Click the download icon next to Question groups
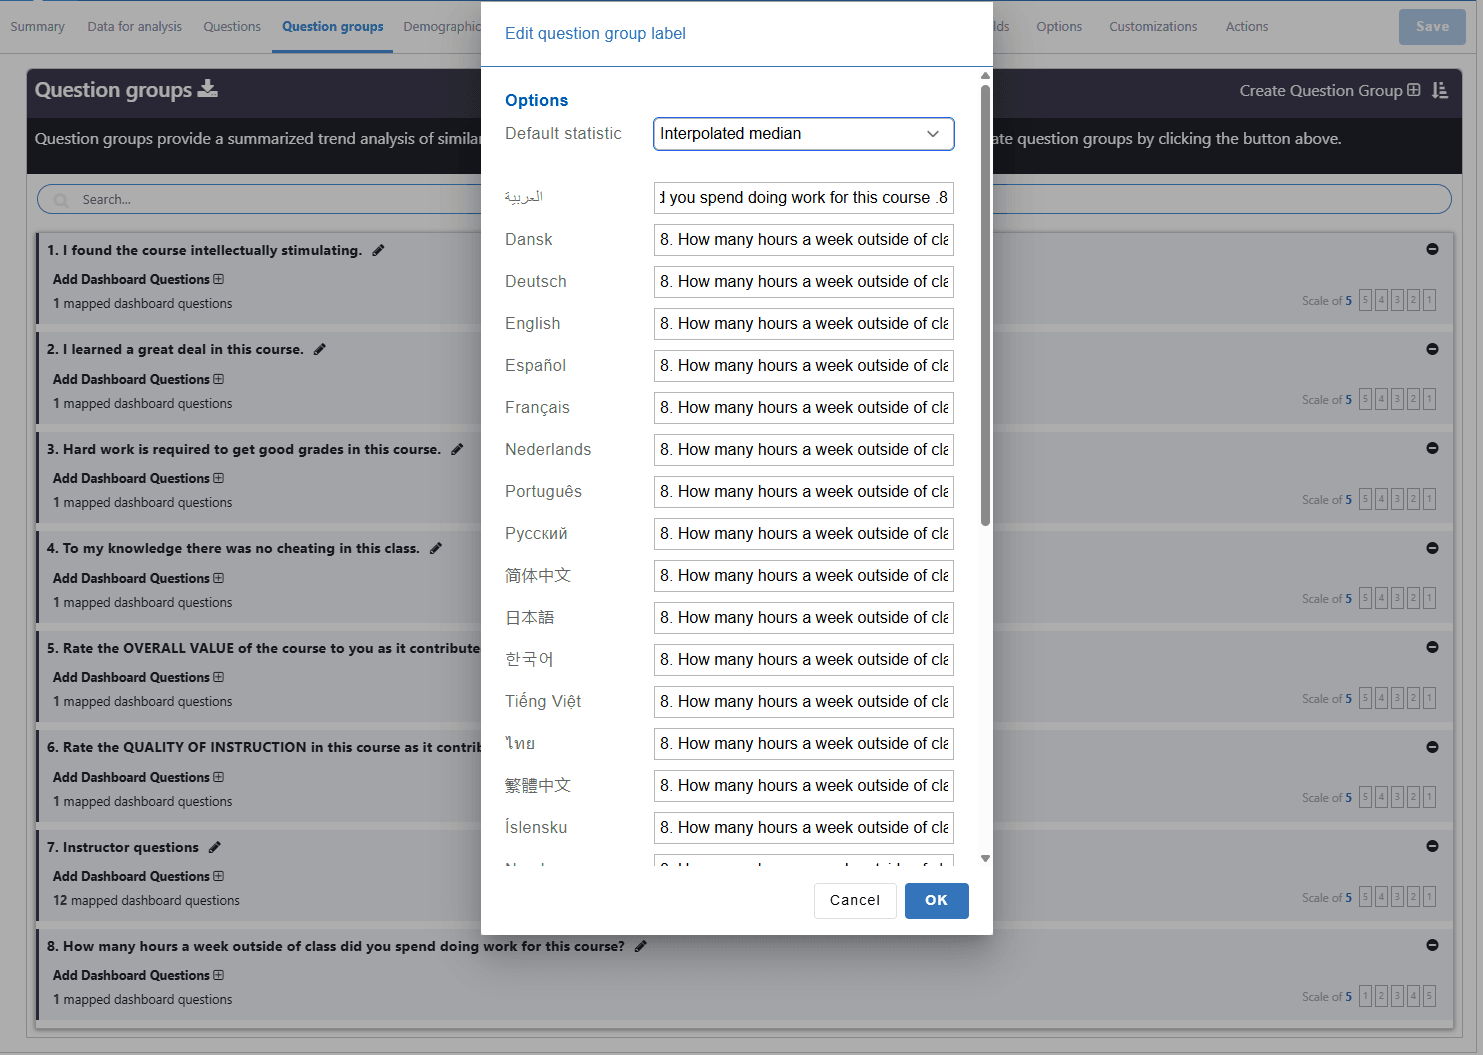Screen dimensions: 1483x1055 [208, 88]
